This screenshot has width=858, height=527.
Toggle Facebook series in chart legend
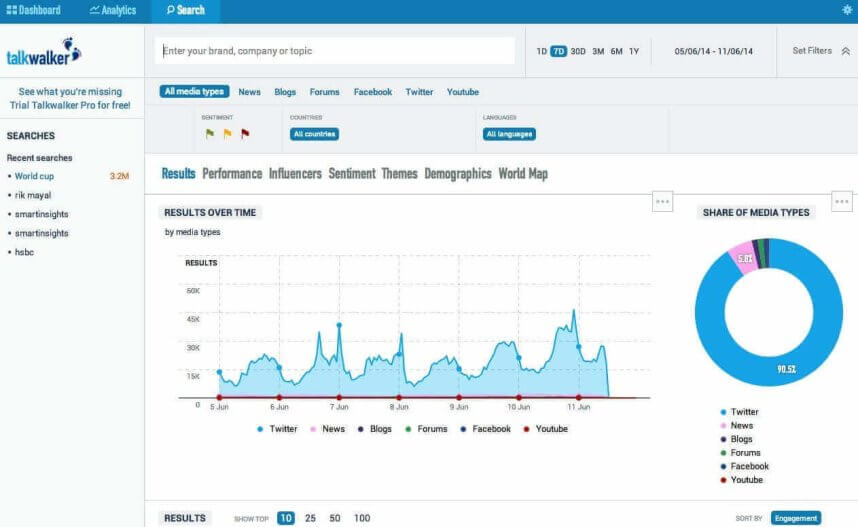point(485,429)
